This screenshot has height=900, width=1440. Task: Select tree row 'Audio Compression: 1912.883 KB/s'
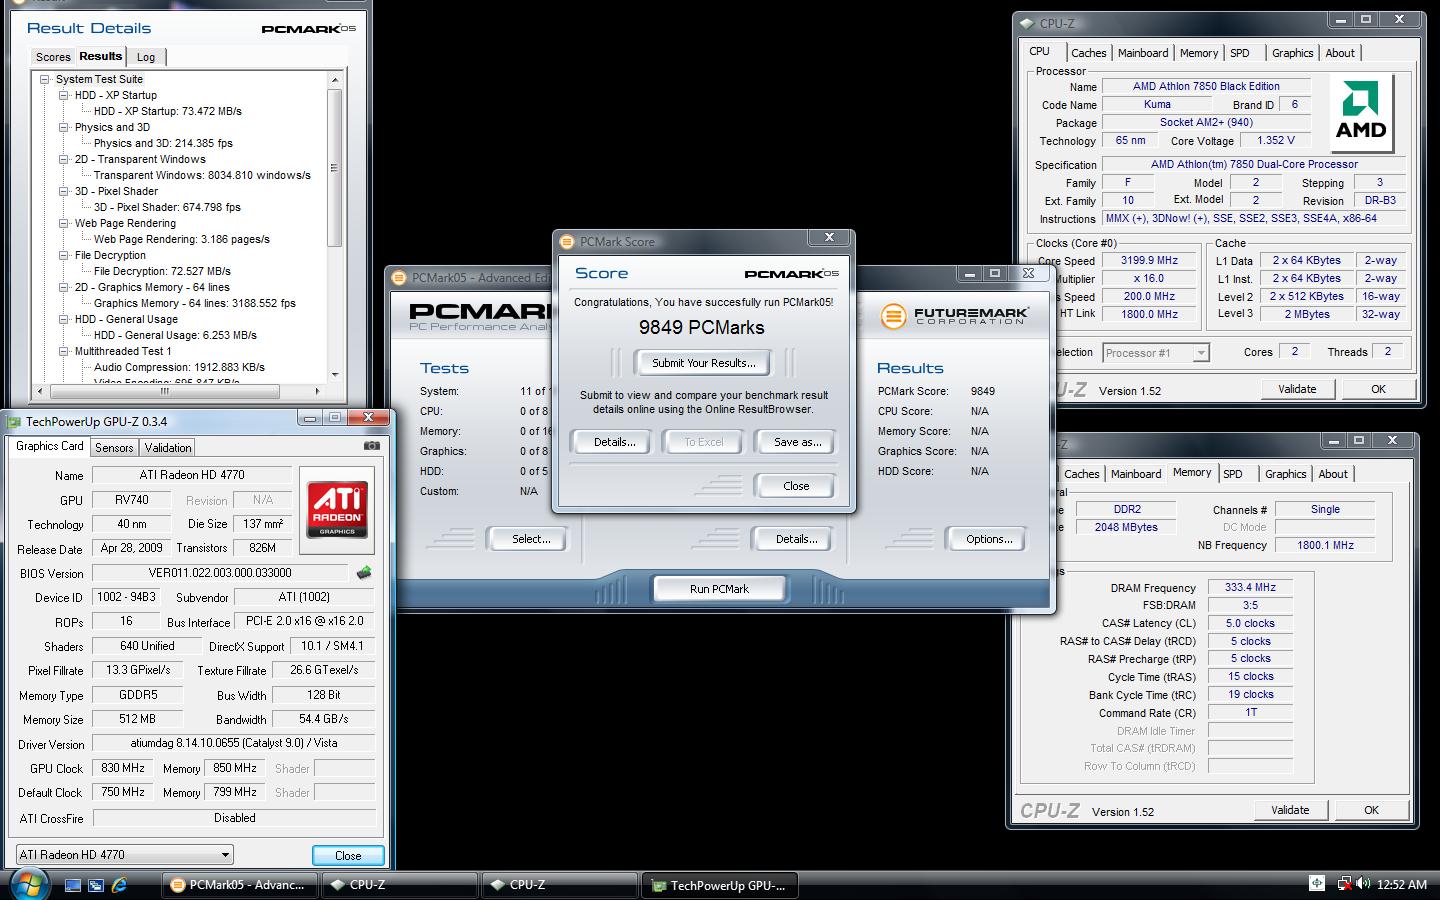[179, 367]
